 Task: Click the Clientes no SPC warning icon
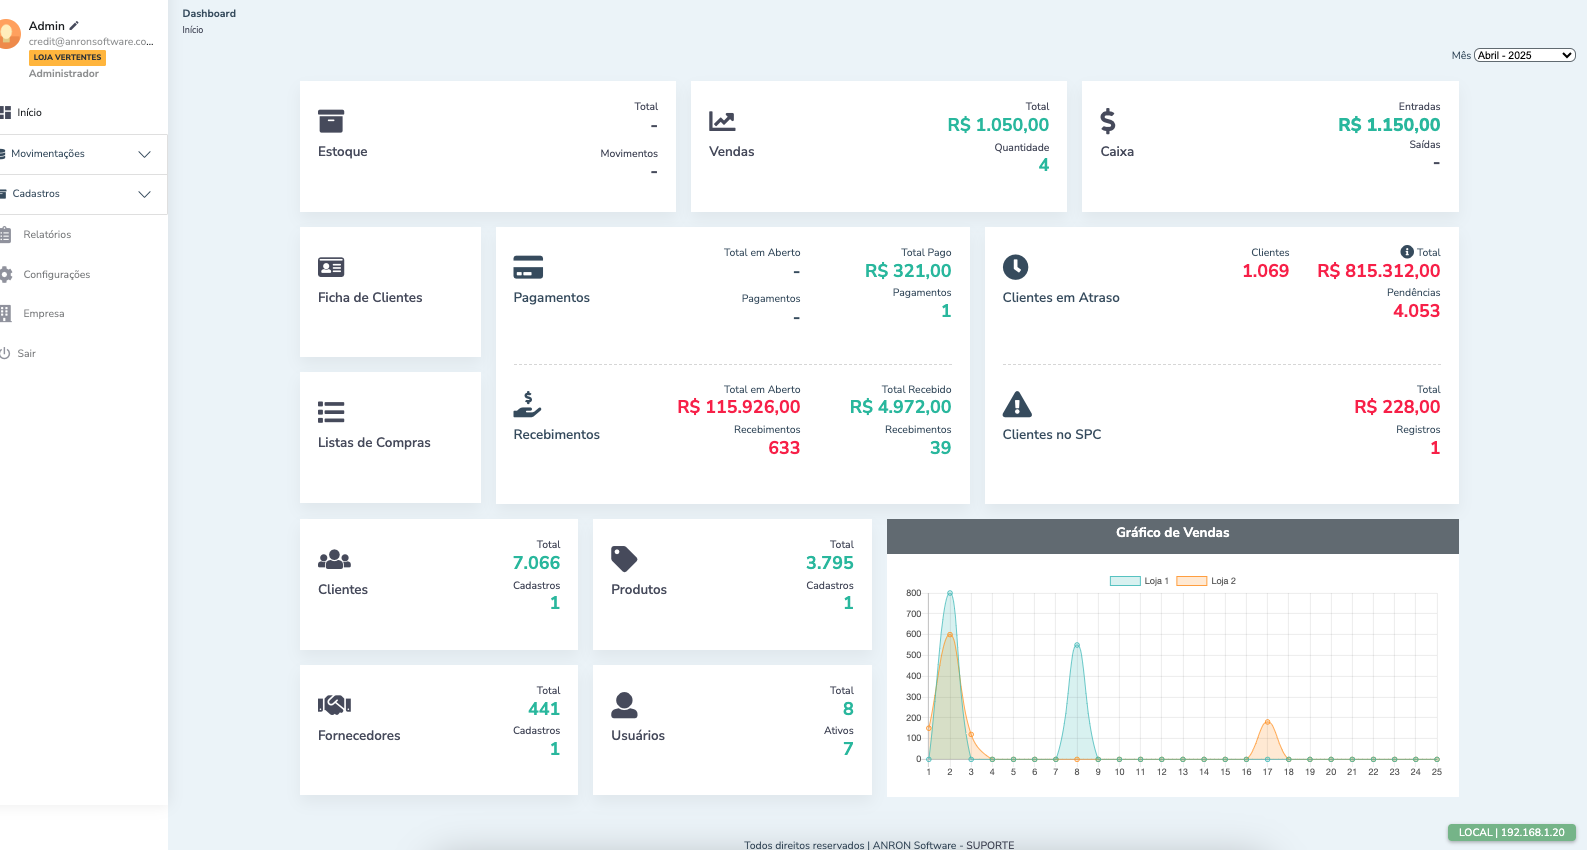coord(1016,404)
